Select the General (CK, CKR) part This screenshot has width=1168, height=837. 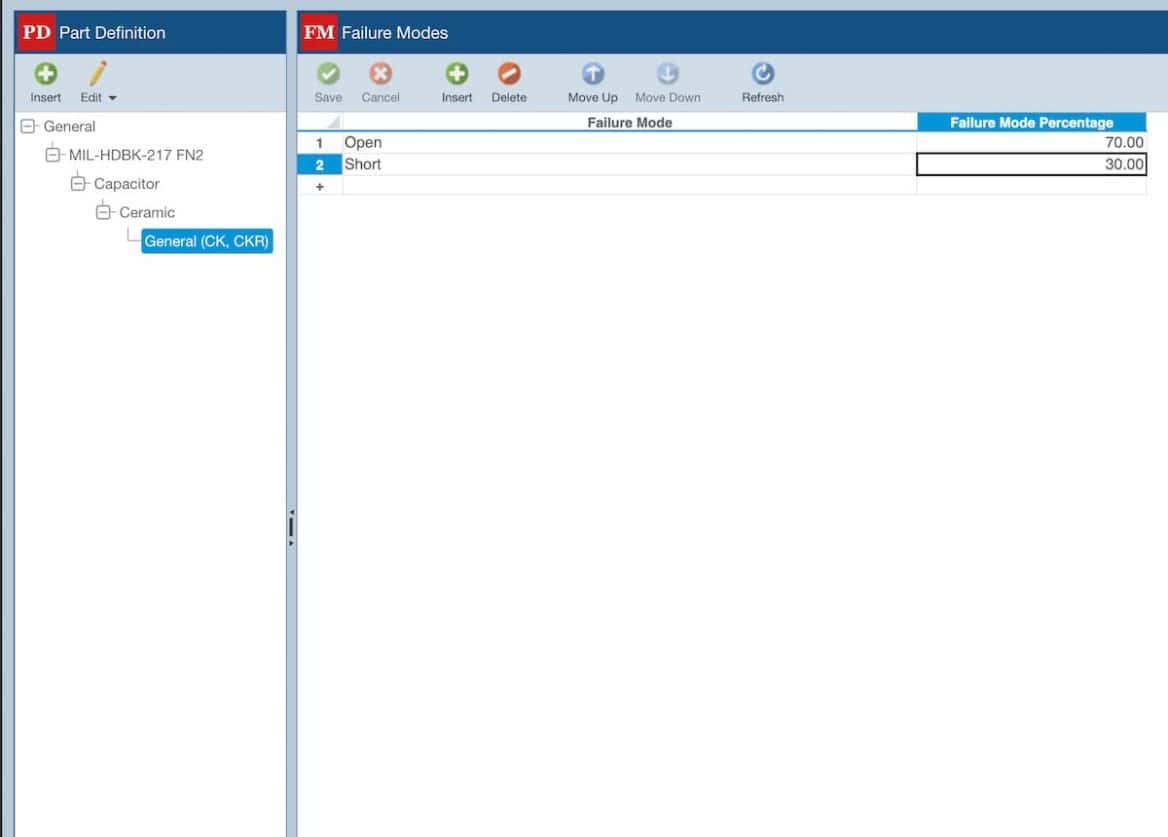tap(206, 240)
